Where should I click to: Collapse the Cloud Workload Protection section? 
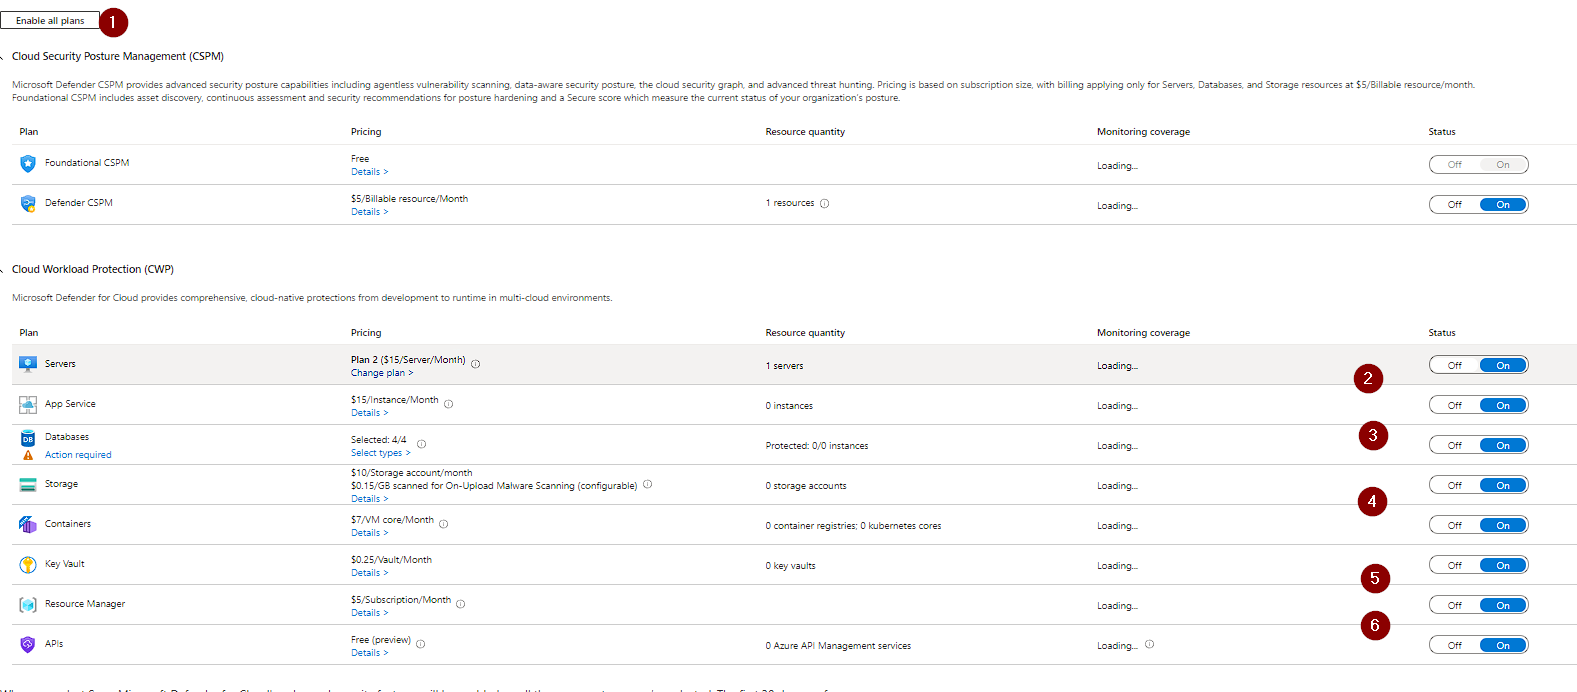pyautogui.click(x=3, y=270)
